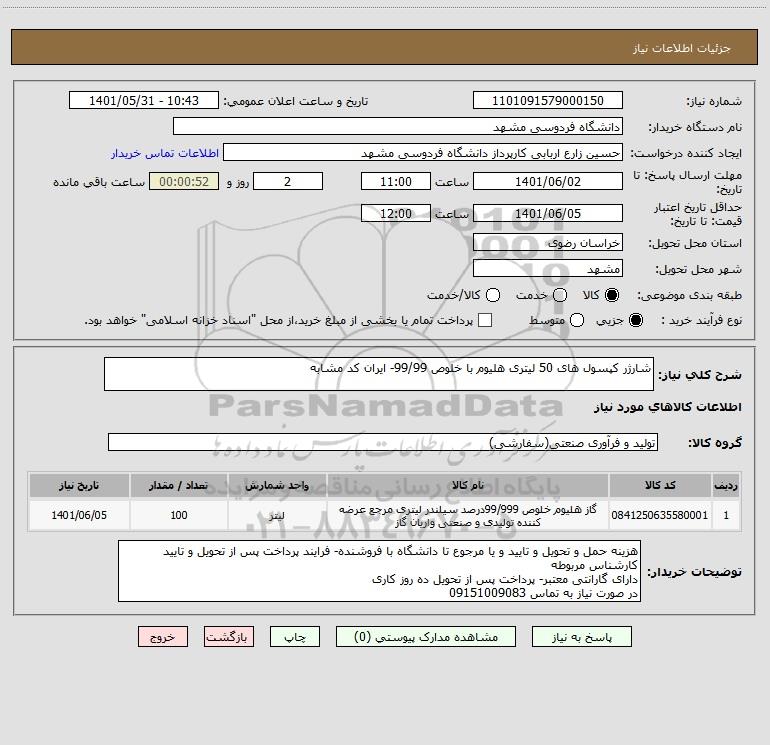The image size is (770, 745).
Task: Click need date cell 1401/06/05 in table
Action: (x=79, y=515)
